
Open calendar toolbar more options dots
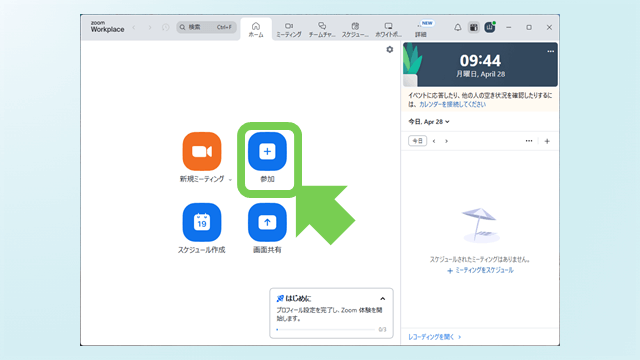pyautogui.click(x=529, y=141)
